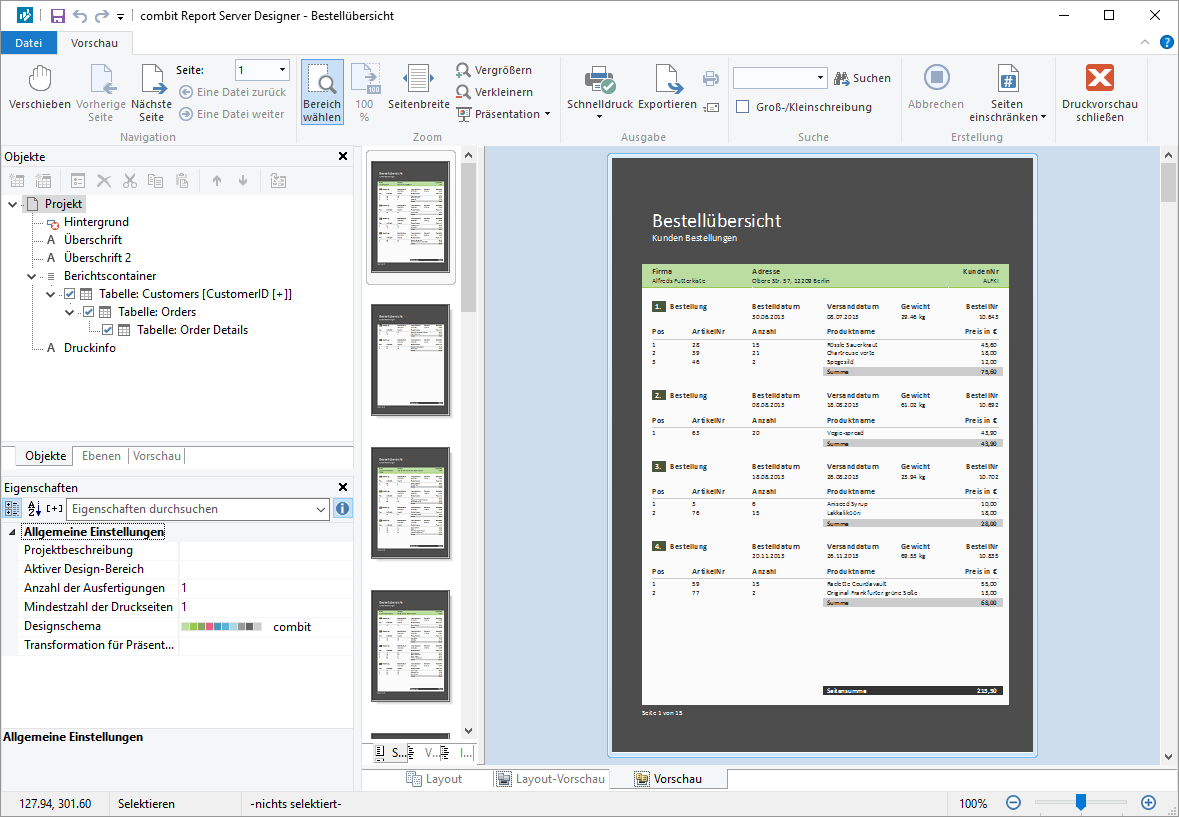Click the Vergrößern magnifier icon
The height and width of the screenshot is (817, 1179).
tap(463, 71)
